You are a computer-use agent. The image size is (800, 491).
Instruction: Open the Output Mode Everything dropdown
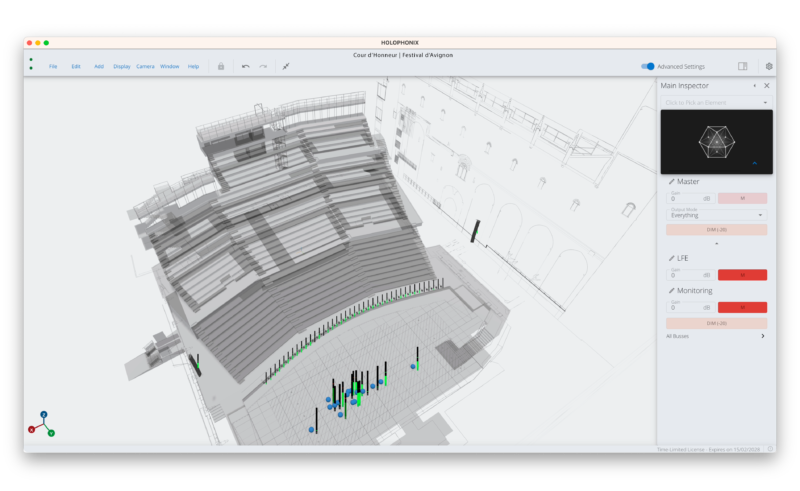(x=716, y=214)
